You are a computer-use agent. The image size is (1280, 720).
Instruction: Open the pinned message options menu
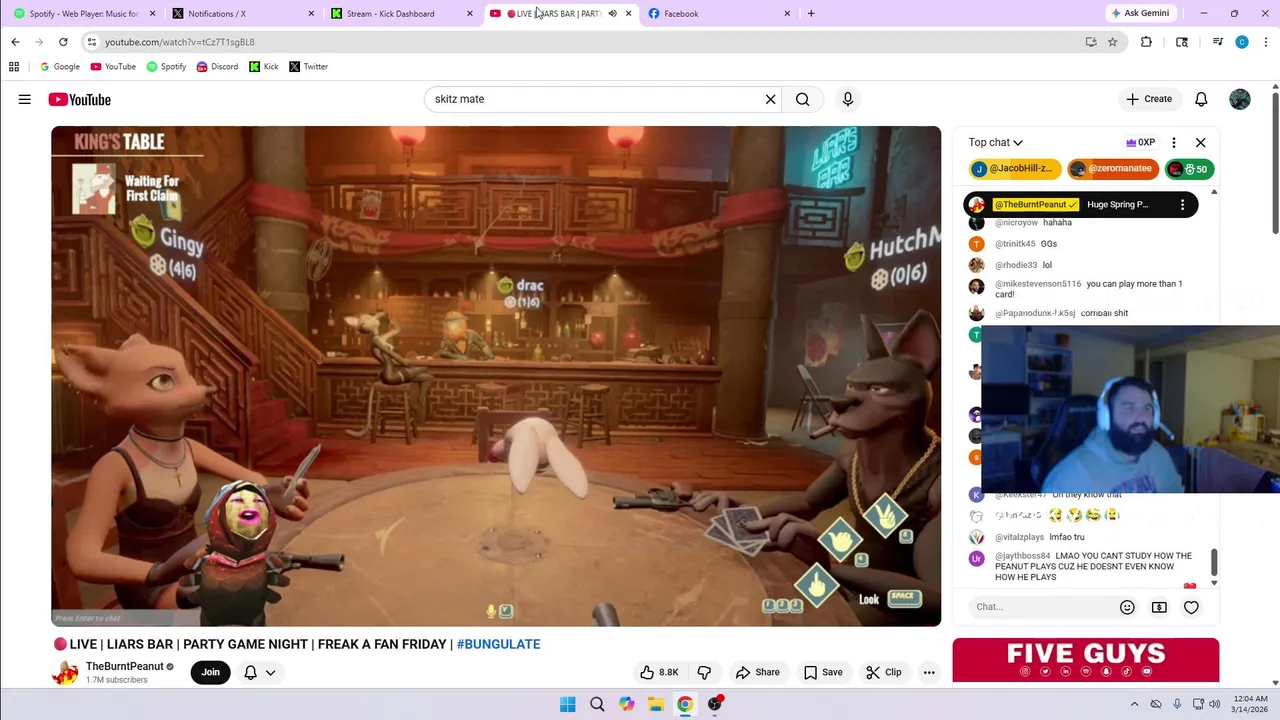(x=1182, y=204)
